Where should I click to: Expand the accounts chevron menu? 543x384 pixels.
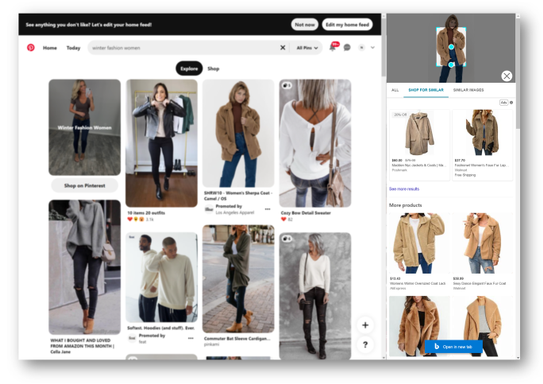click(373, 47)
